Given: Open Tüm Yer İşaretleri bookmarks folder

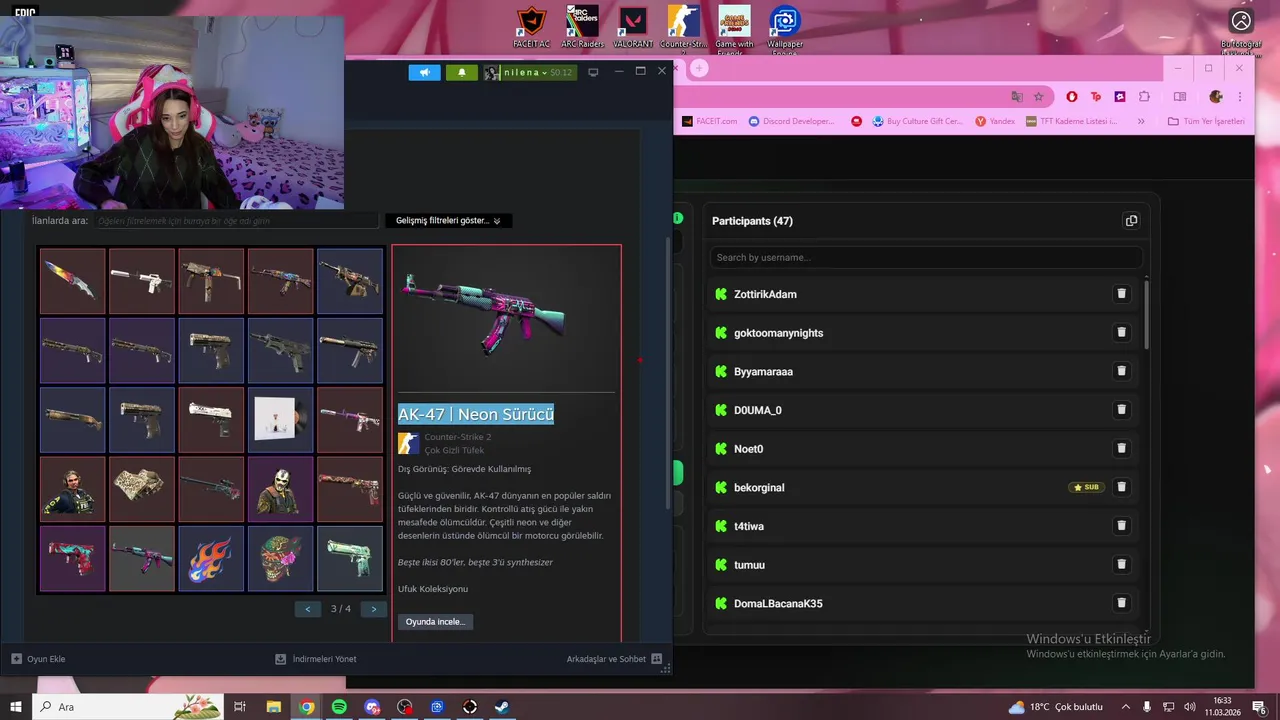Looking at the screenshot, I should click(x=1206, y=121).
